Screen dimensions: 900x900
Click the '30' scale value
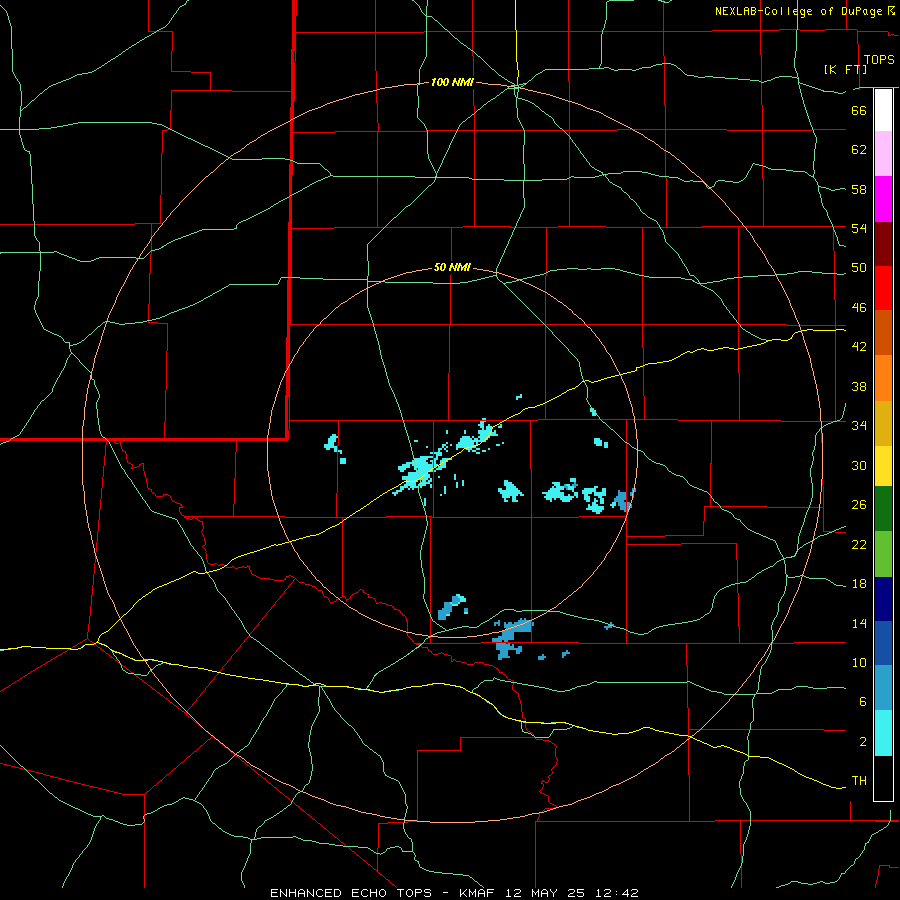tap(859, 465)
